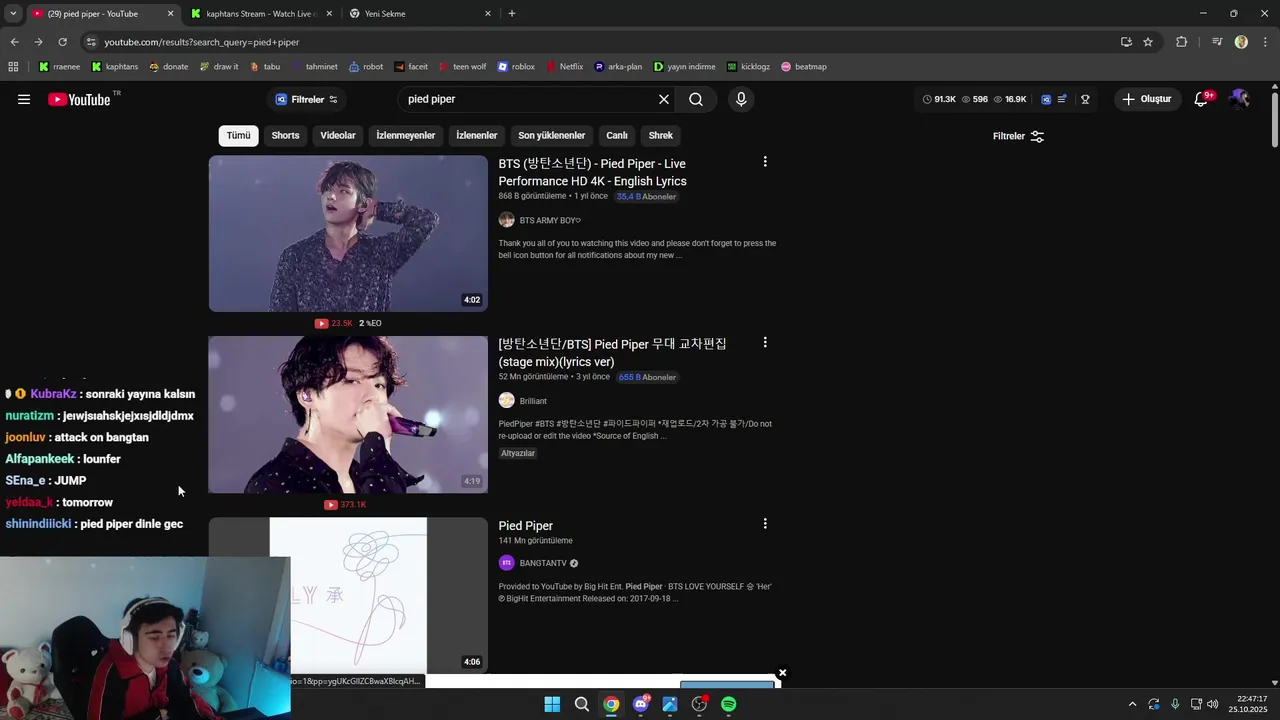Open the BANGTANTV channel link
Image resolution: width=1280 pixels, height=720 pixels.
(543, 563)
